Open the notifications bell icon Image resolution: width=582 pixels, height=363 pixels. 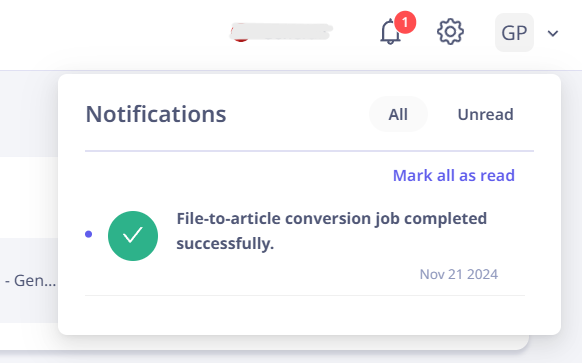390,33
